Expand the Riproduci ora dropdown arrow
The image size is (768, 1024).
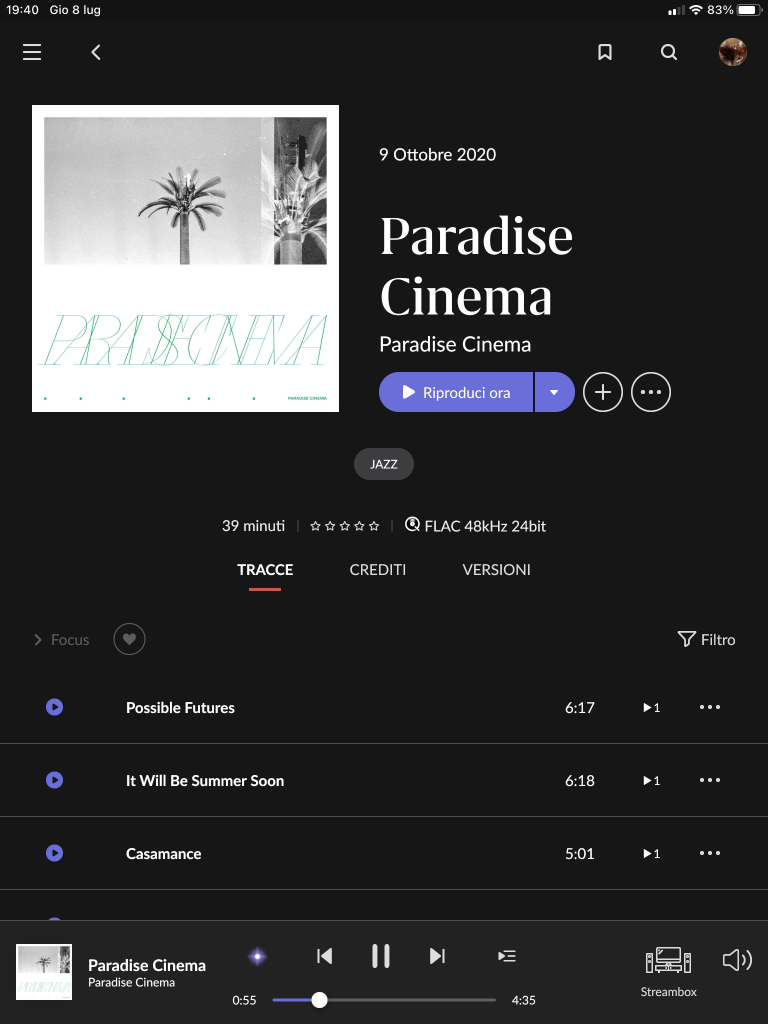pyautogui.click(x=554, y=392)
